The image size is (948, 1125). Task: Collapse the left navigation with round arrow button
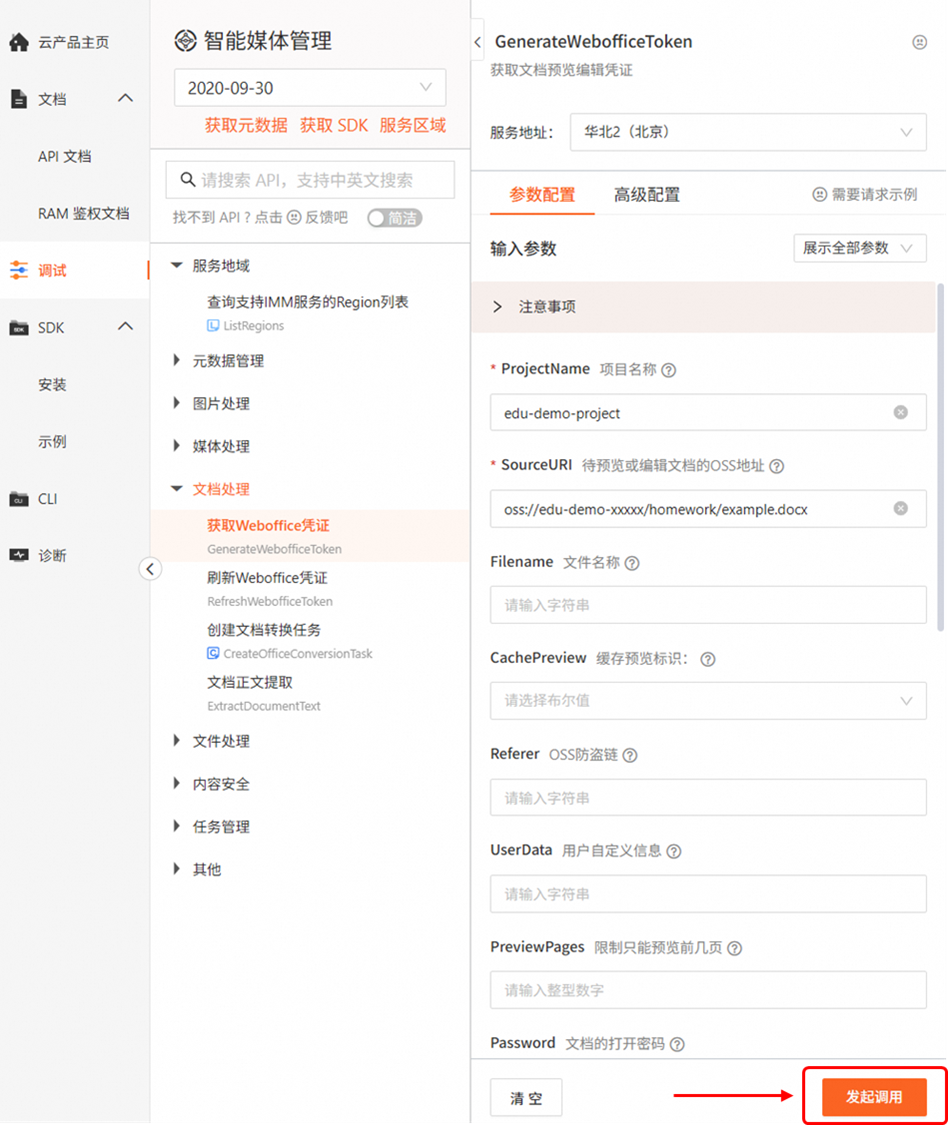[150, 569]
